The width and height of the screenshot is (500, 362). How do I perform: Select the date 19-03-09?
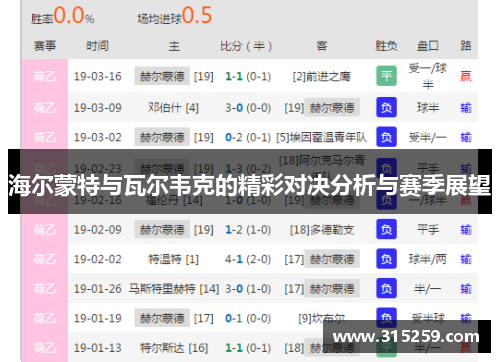click(x=98, y=108)
